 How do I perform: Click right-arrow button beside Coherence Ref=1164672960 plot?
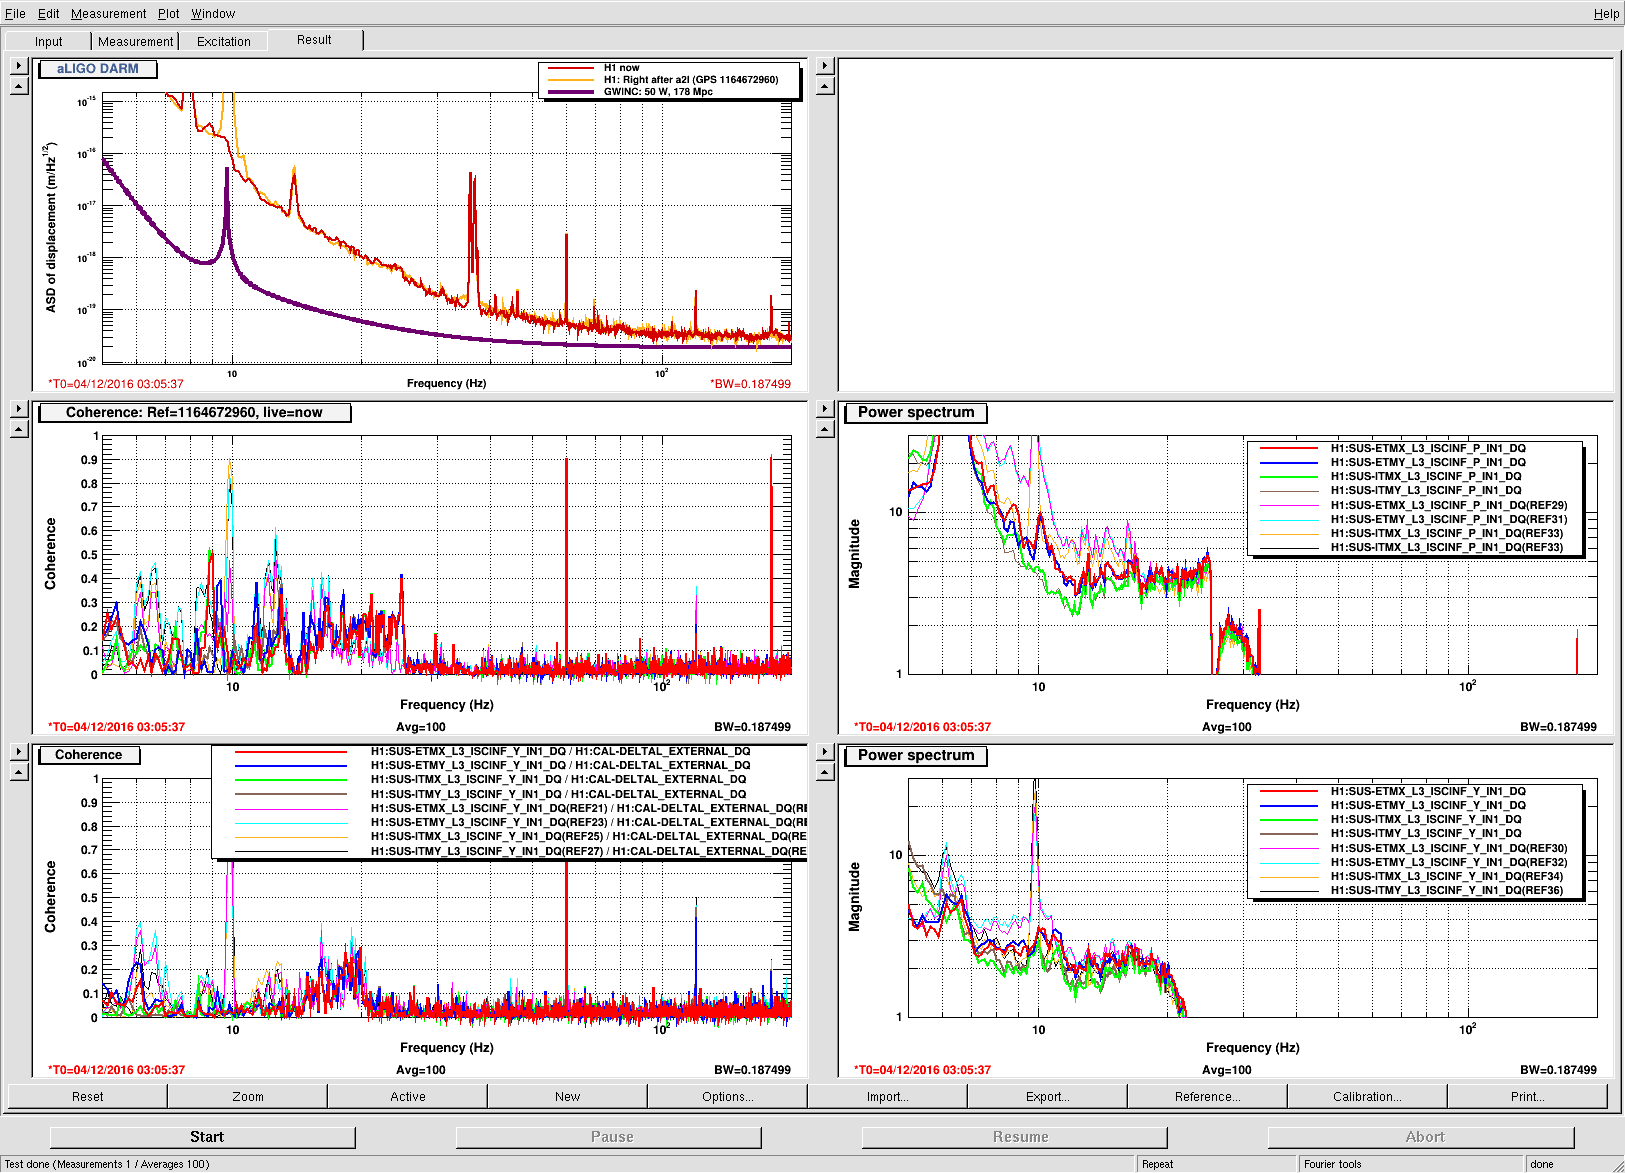[19, 409]
